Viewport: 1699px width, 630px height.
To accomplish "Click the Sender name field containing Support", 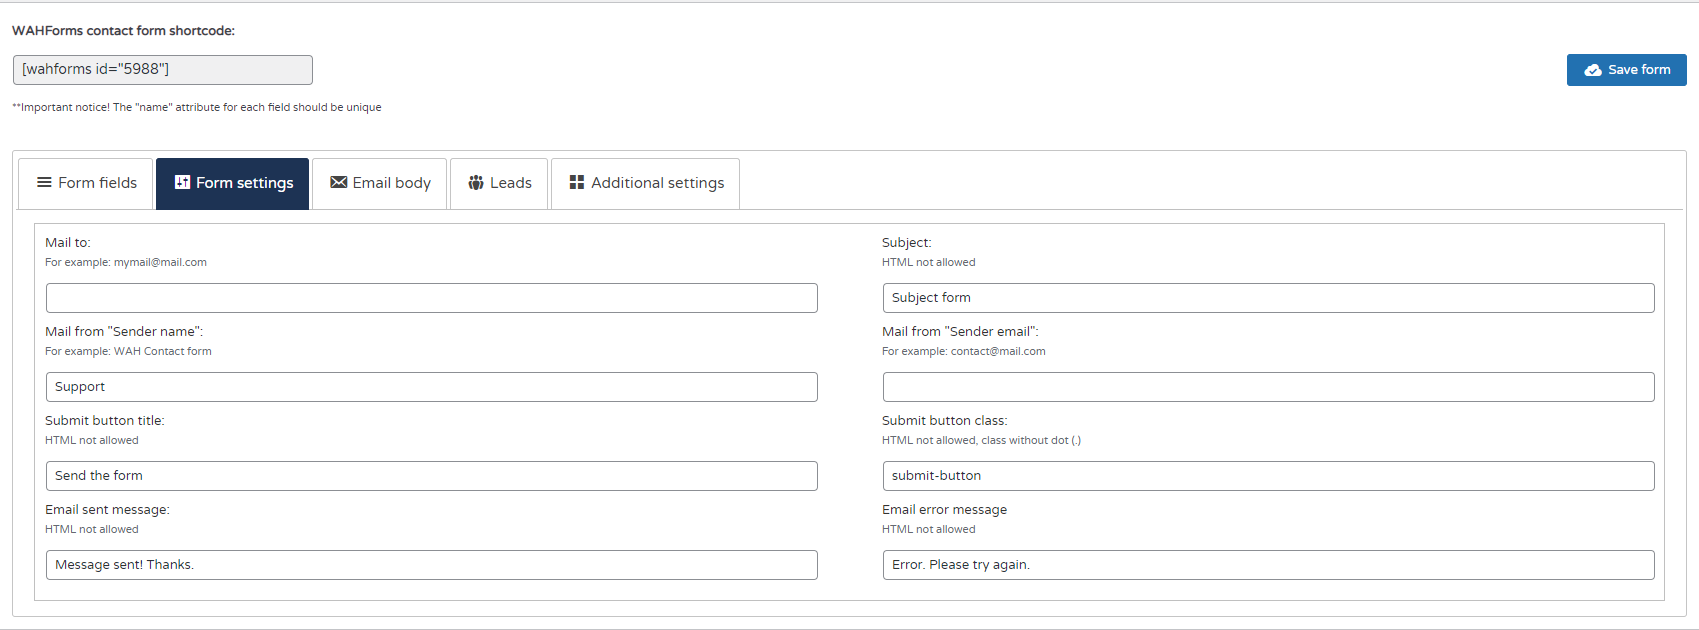I will pyautogui.click(x=432, y=387).
